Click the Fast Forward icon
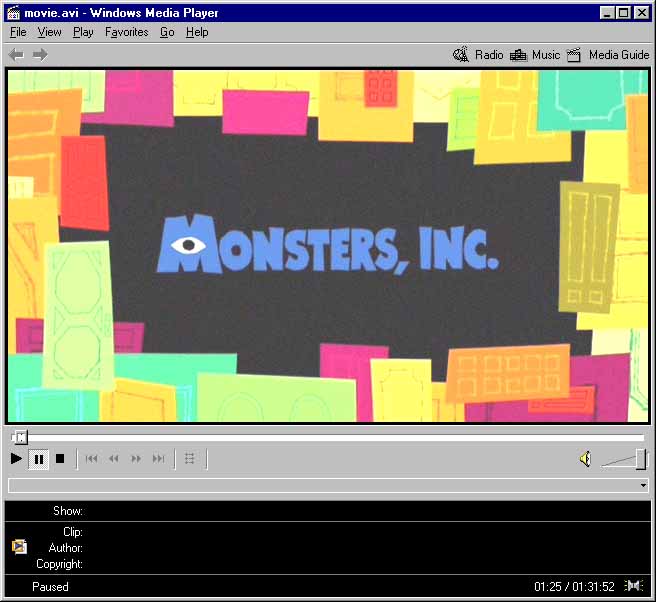The width and height of the screenshot is (656, 602). [x=136, y=459]
